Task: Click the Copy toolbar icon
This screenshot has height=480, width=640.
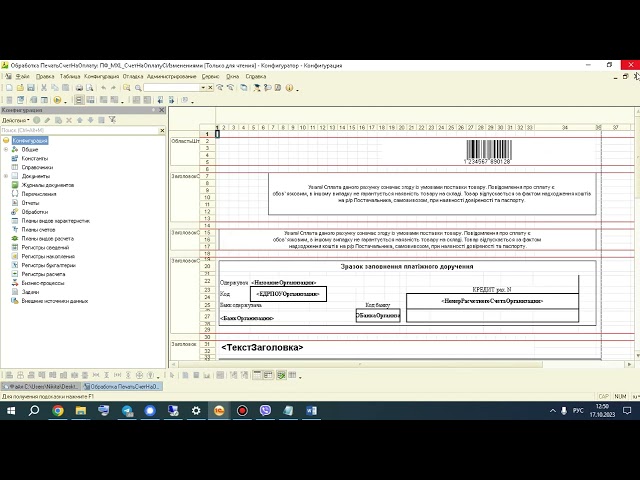Action: click(x=55, y=88)
